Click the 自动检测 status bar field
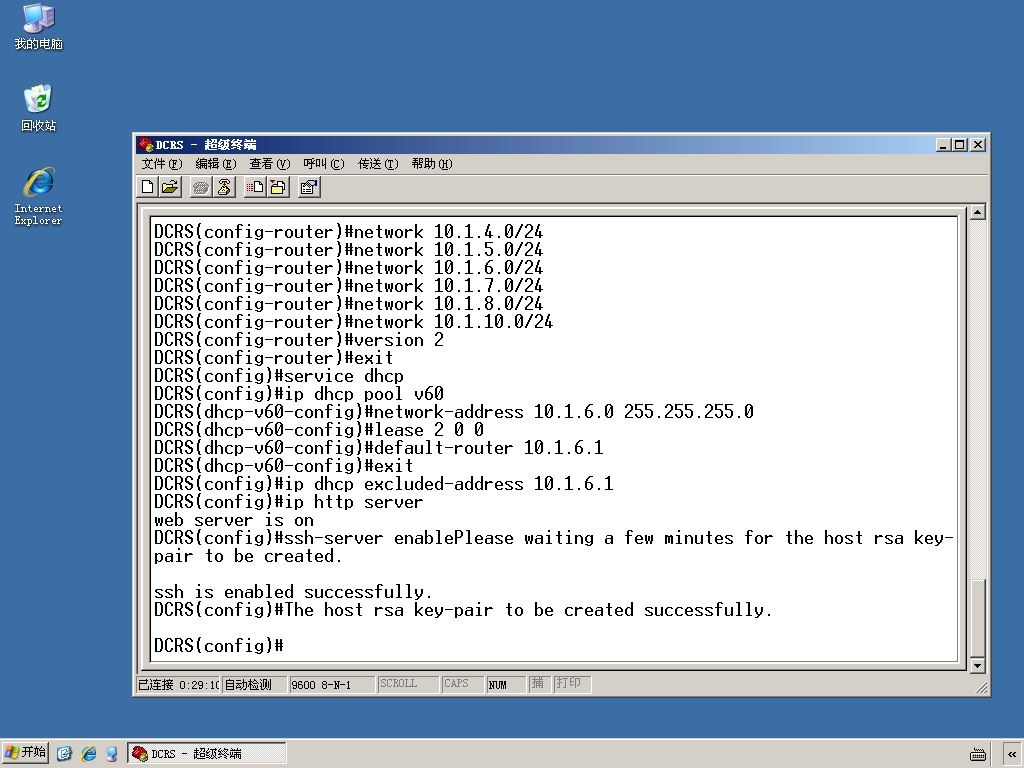The width and height of the screenshot is (1024, 768). coord(254,684)
